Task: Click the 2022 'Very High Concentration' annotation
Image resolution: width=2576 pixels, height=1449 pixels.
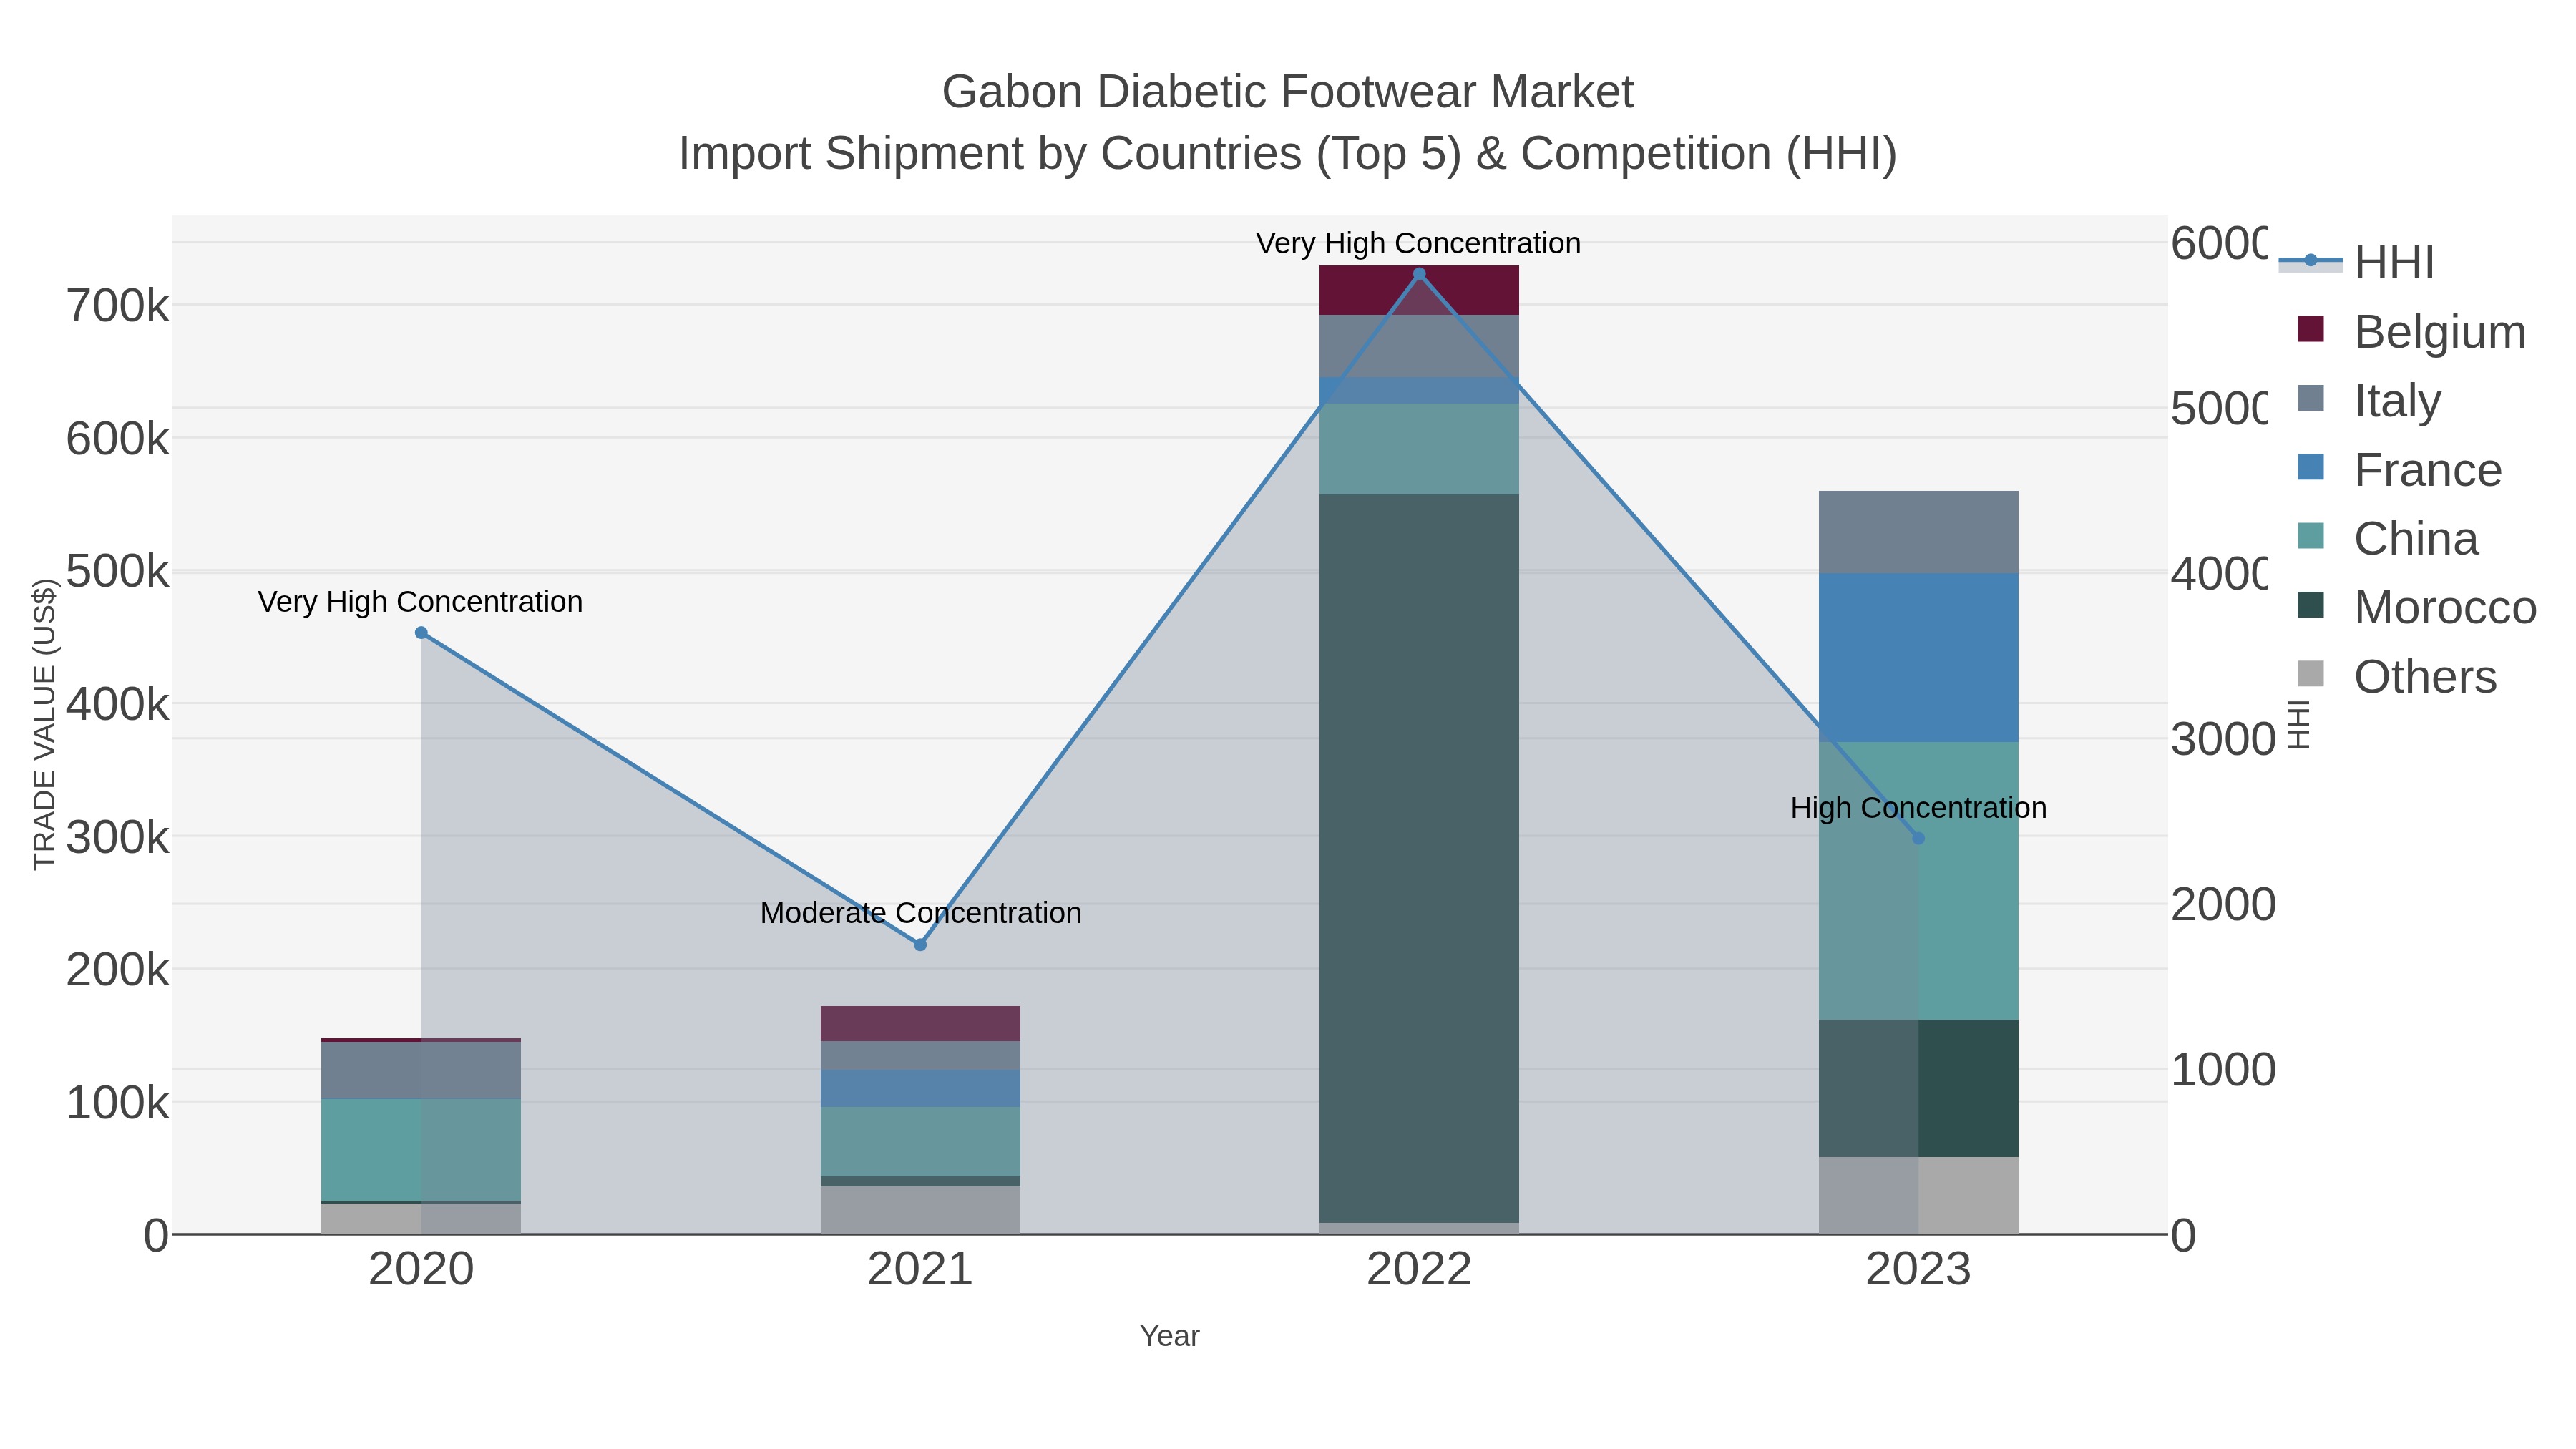Action: pyautogui.click(x=1418, y=243)
